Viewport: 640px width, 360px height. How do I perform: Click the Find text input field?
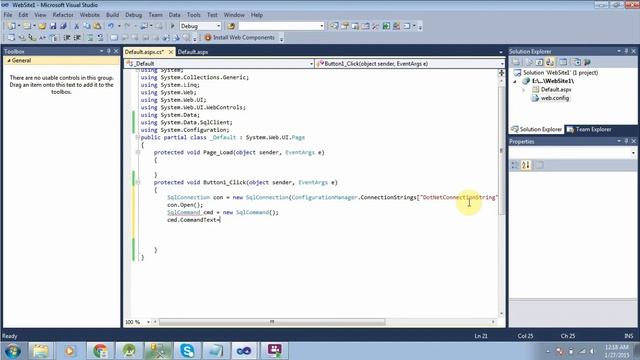click(279, 26)
